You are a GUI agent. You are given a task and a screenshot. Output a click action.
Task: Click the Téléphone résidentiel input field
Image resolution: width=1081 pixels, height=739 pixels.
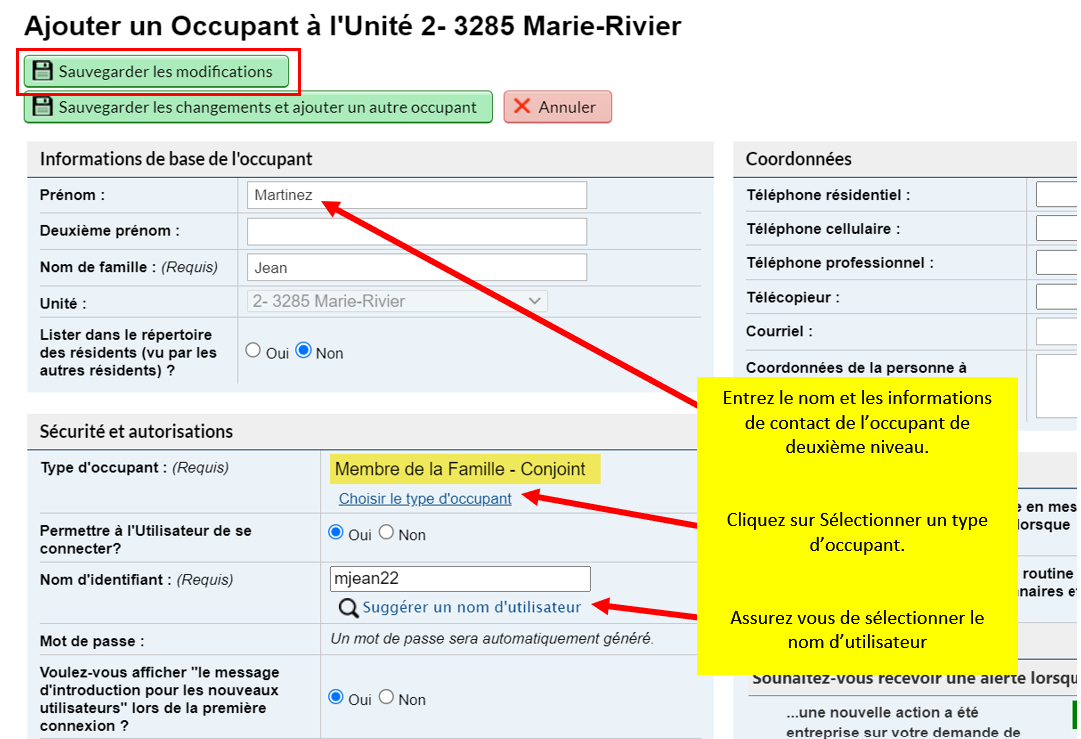click(1058, 195)
